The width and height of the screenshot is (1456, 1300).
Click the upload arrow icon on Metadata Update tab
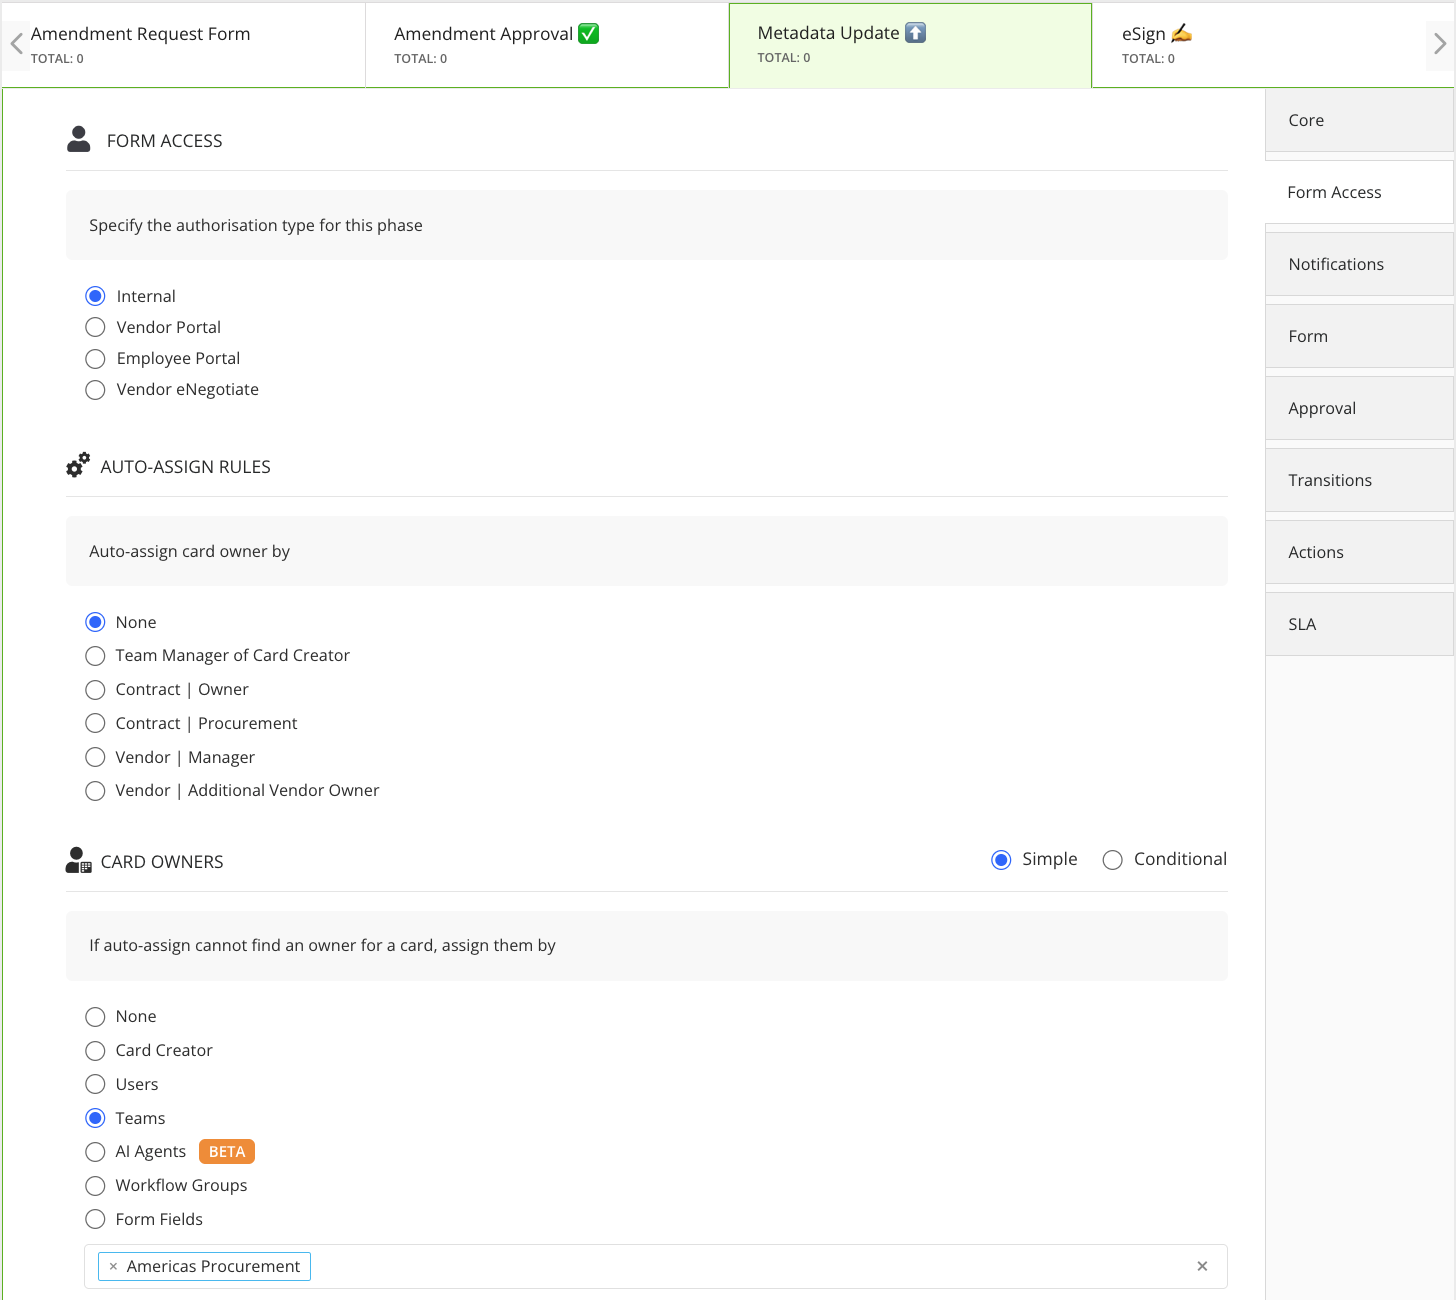click(x=915, y=32)
